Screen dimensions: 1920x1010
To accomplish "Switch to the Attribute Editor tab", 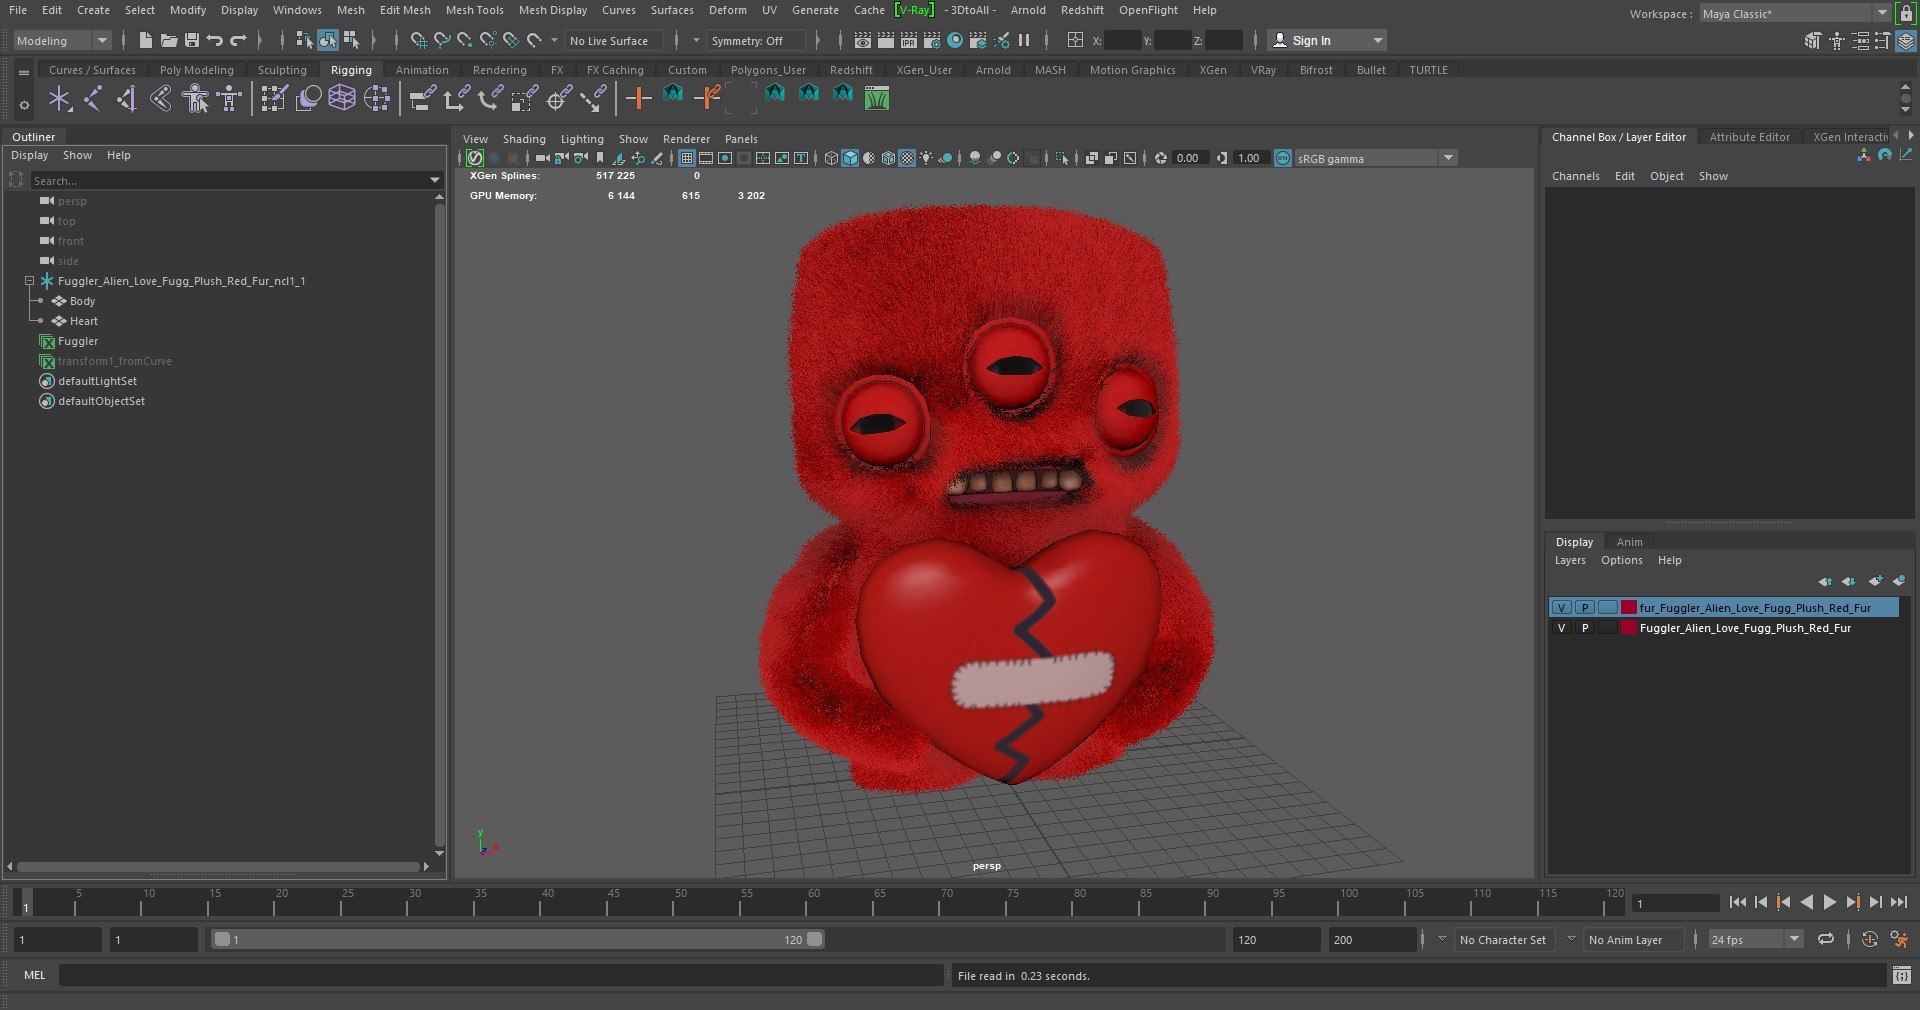I will 1749,137.
